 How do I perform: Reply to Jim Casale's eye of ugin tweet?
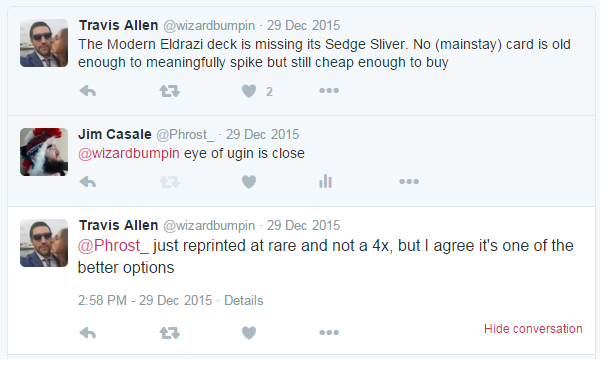tap(88, 182)
